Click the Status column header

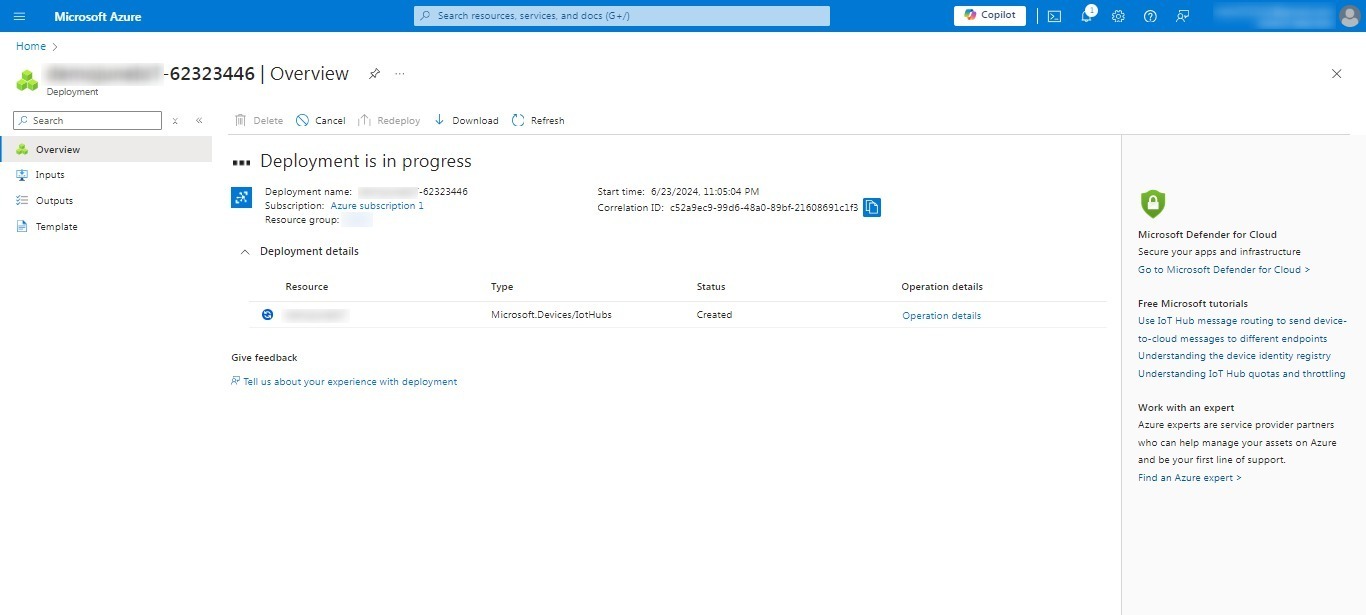pos(711,287)
